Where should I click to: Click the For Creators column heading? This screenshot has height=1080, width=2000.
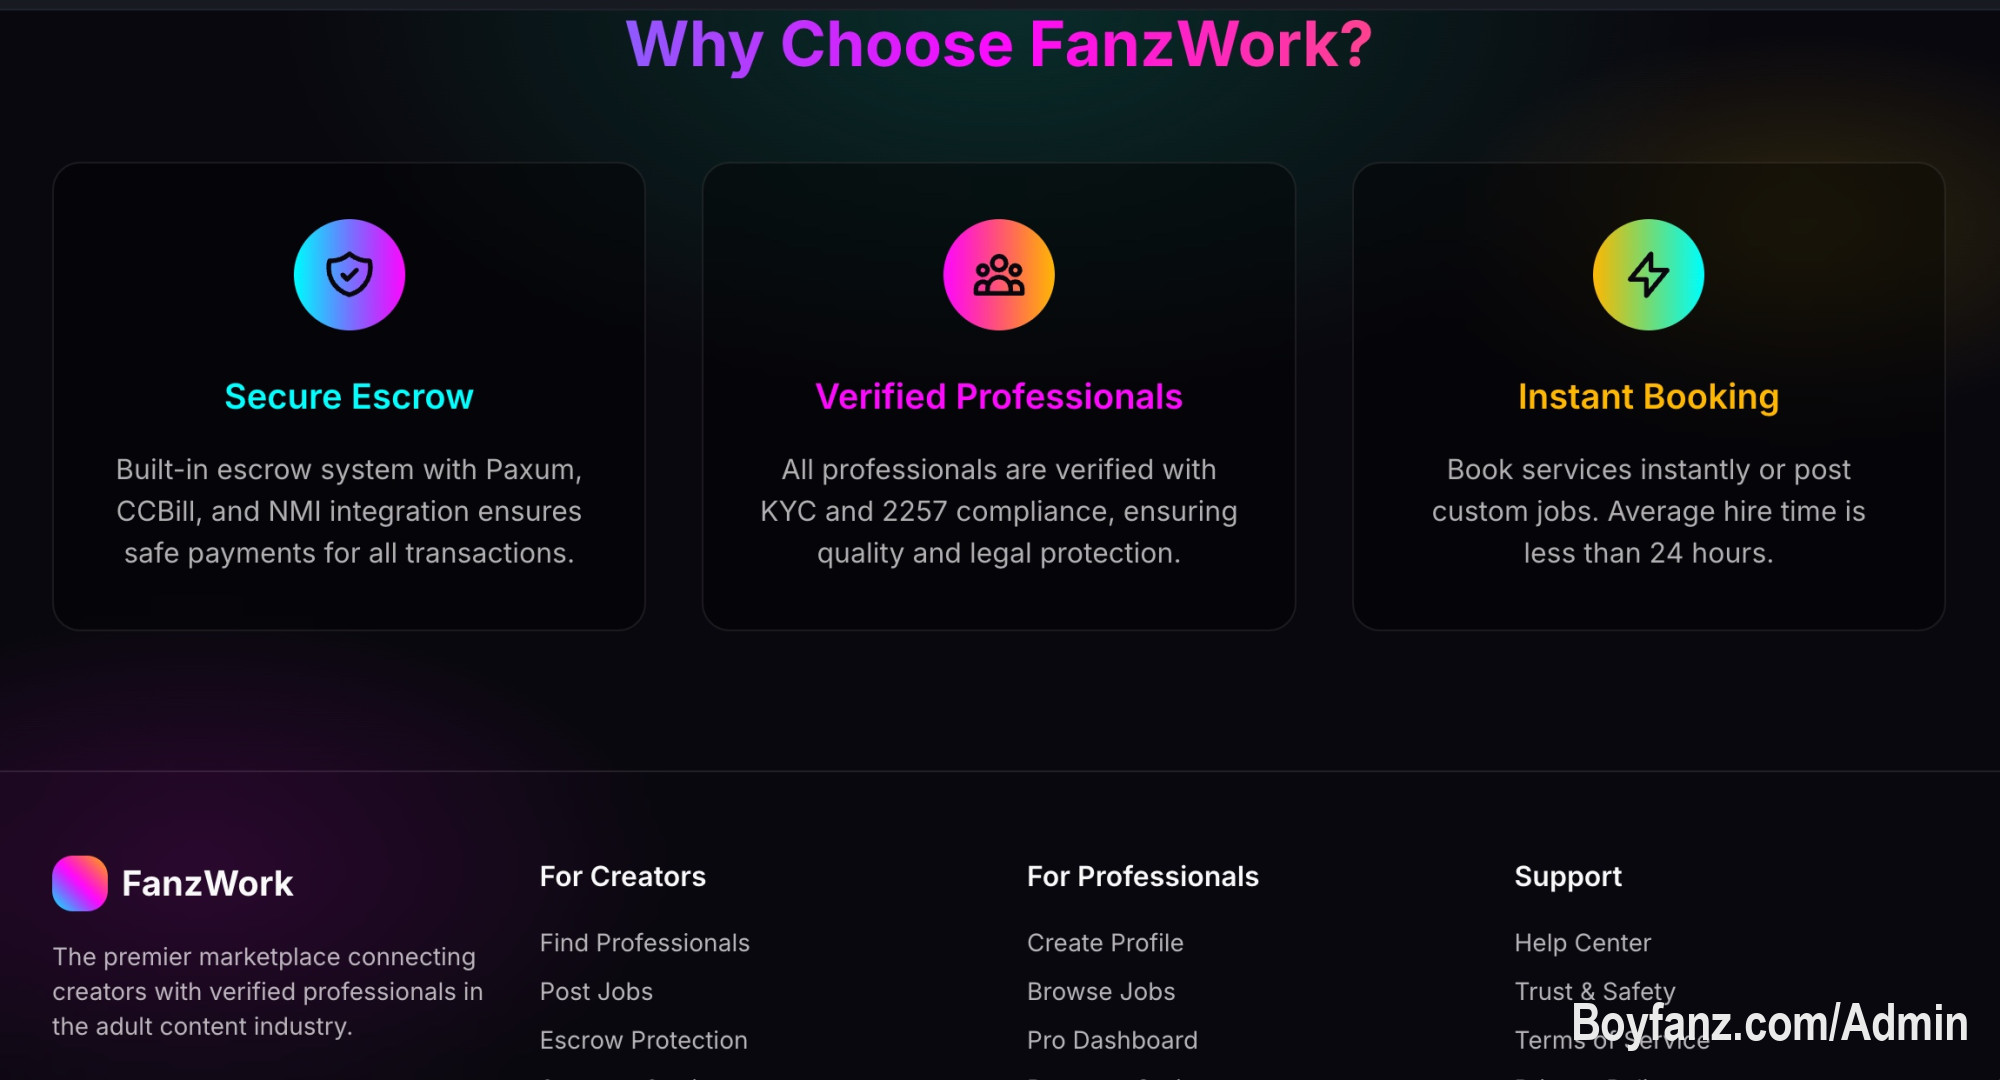(622, 877)
